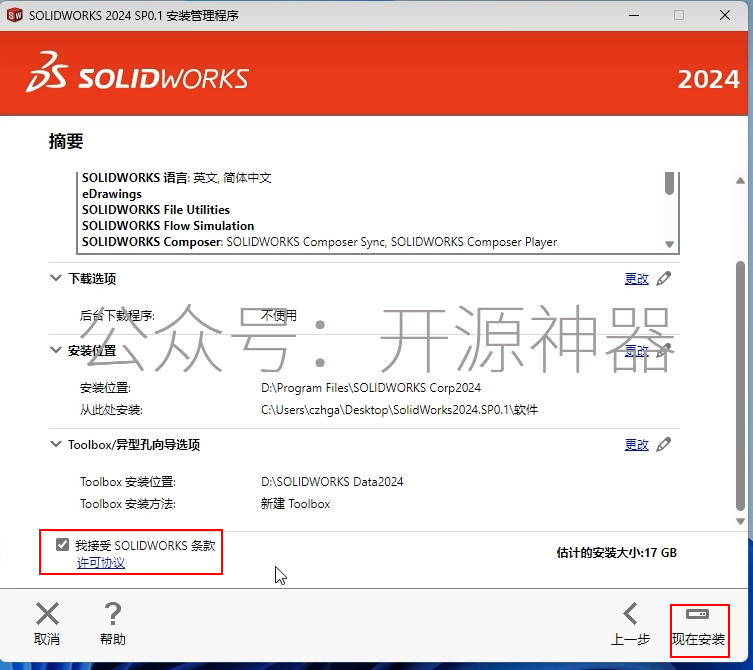Click product list scrollbar down arrow
Image resolution: width=753 pixels, height=670 pixels.
point(669,244)
